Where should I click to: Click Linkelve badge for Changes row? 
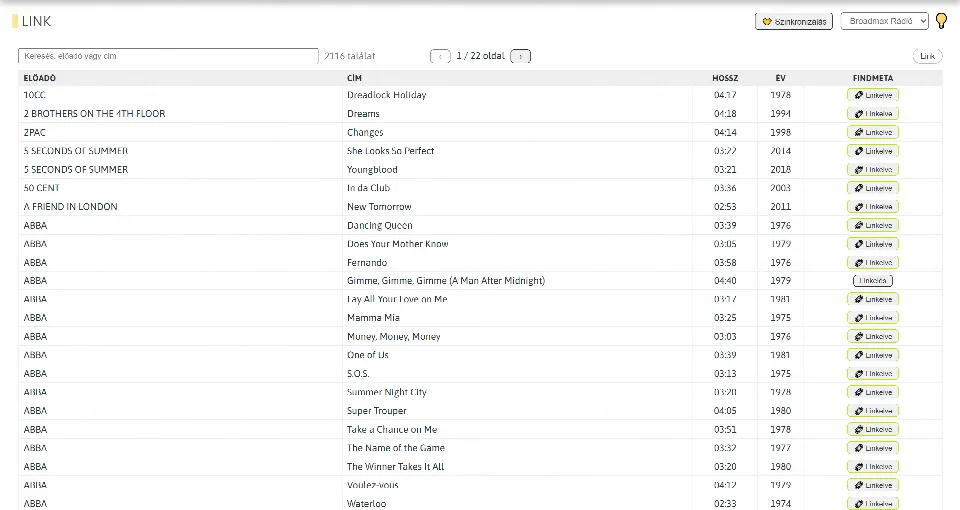pos(873,132)
